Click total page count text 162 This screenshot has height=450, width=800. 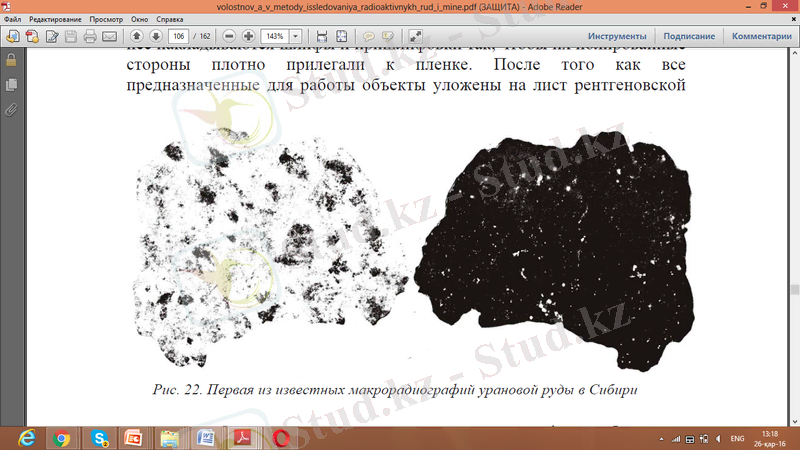tap(205, 36)
